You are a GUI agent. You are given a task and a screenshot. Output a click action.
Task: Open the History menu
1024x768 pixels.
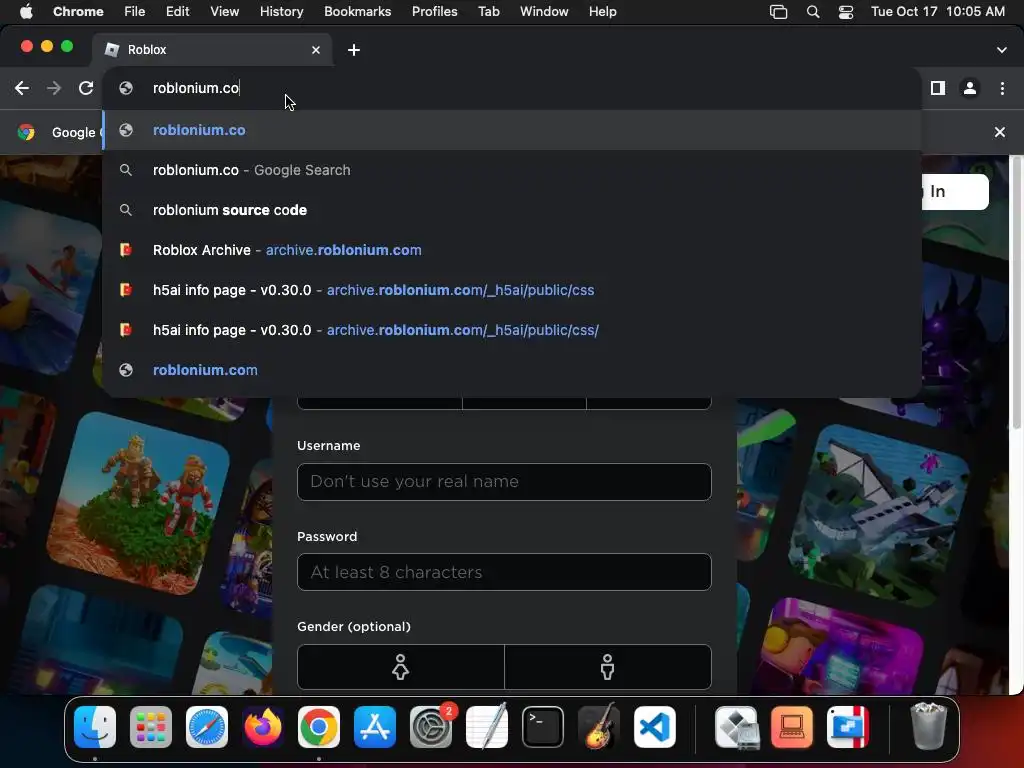coord(281,12)
